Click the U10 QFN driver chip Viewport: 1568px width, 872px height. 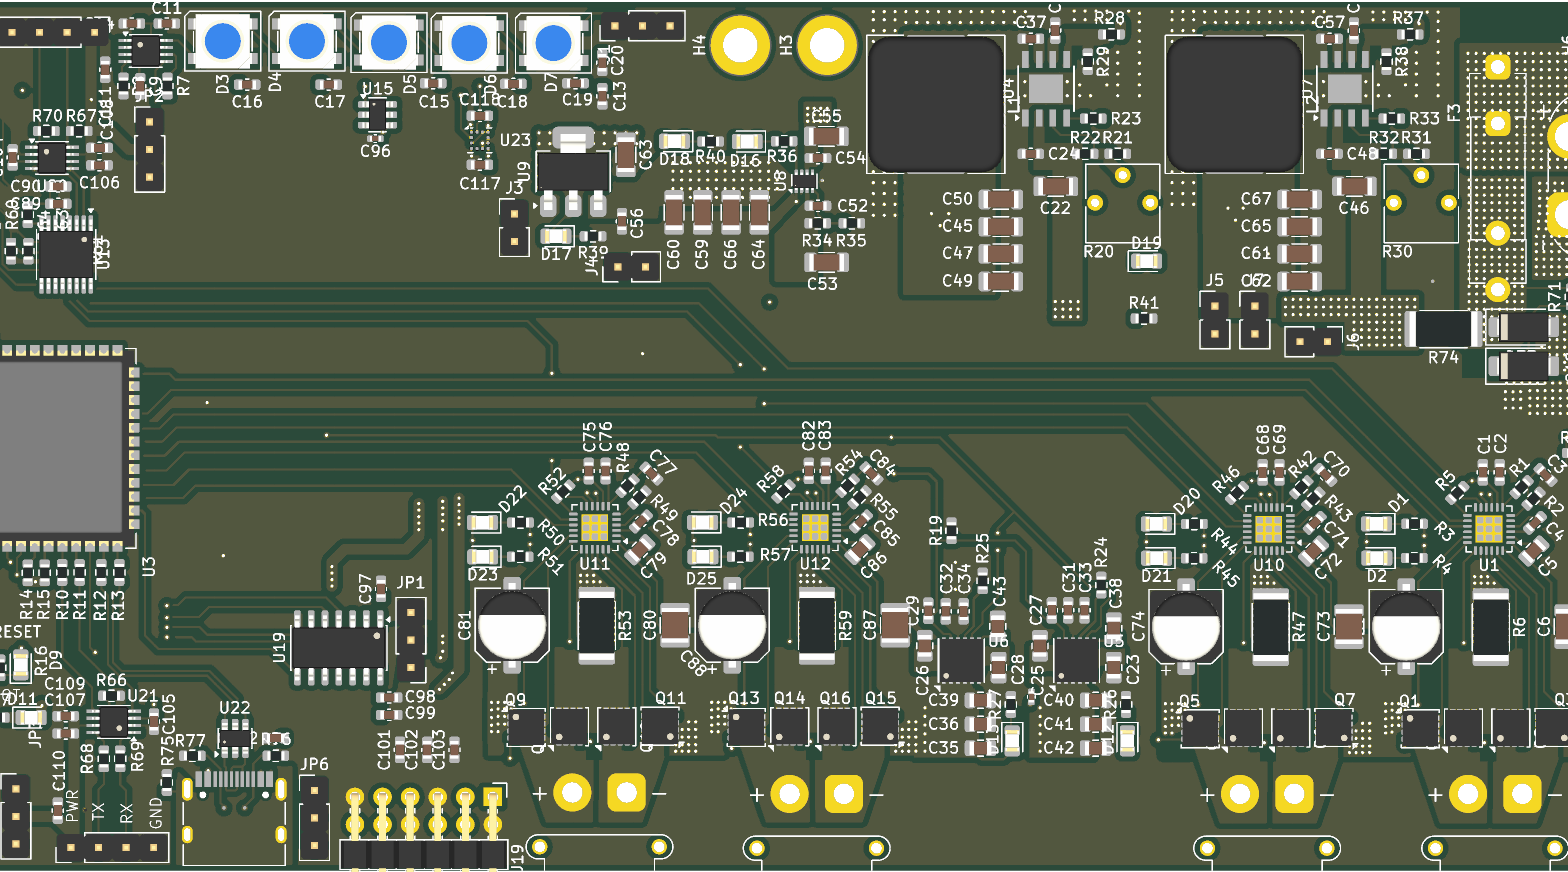tap(1268, 528)
